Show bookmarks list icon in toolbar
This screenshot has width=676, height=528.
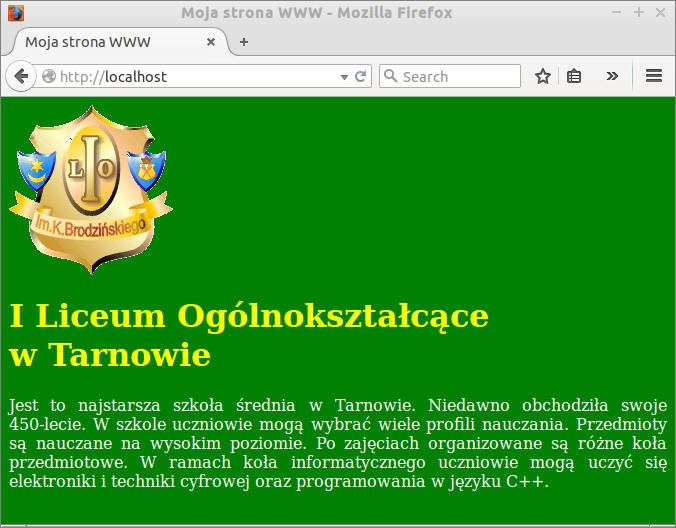pyautogui.click(x=574, y=76)
